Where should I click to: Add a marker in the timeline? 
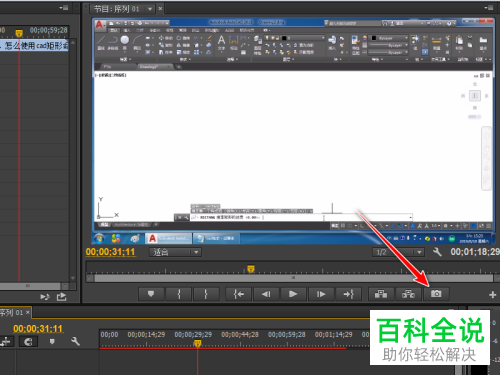[x=52, y=342]
